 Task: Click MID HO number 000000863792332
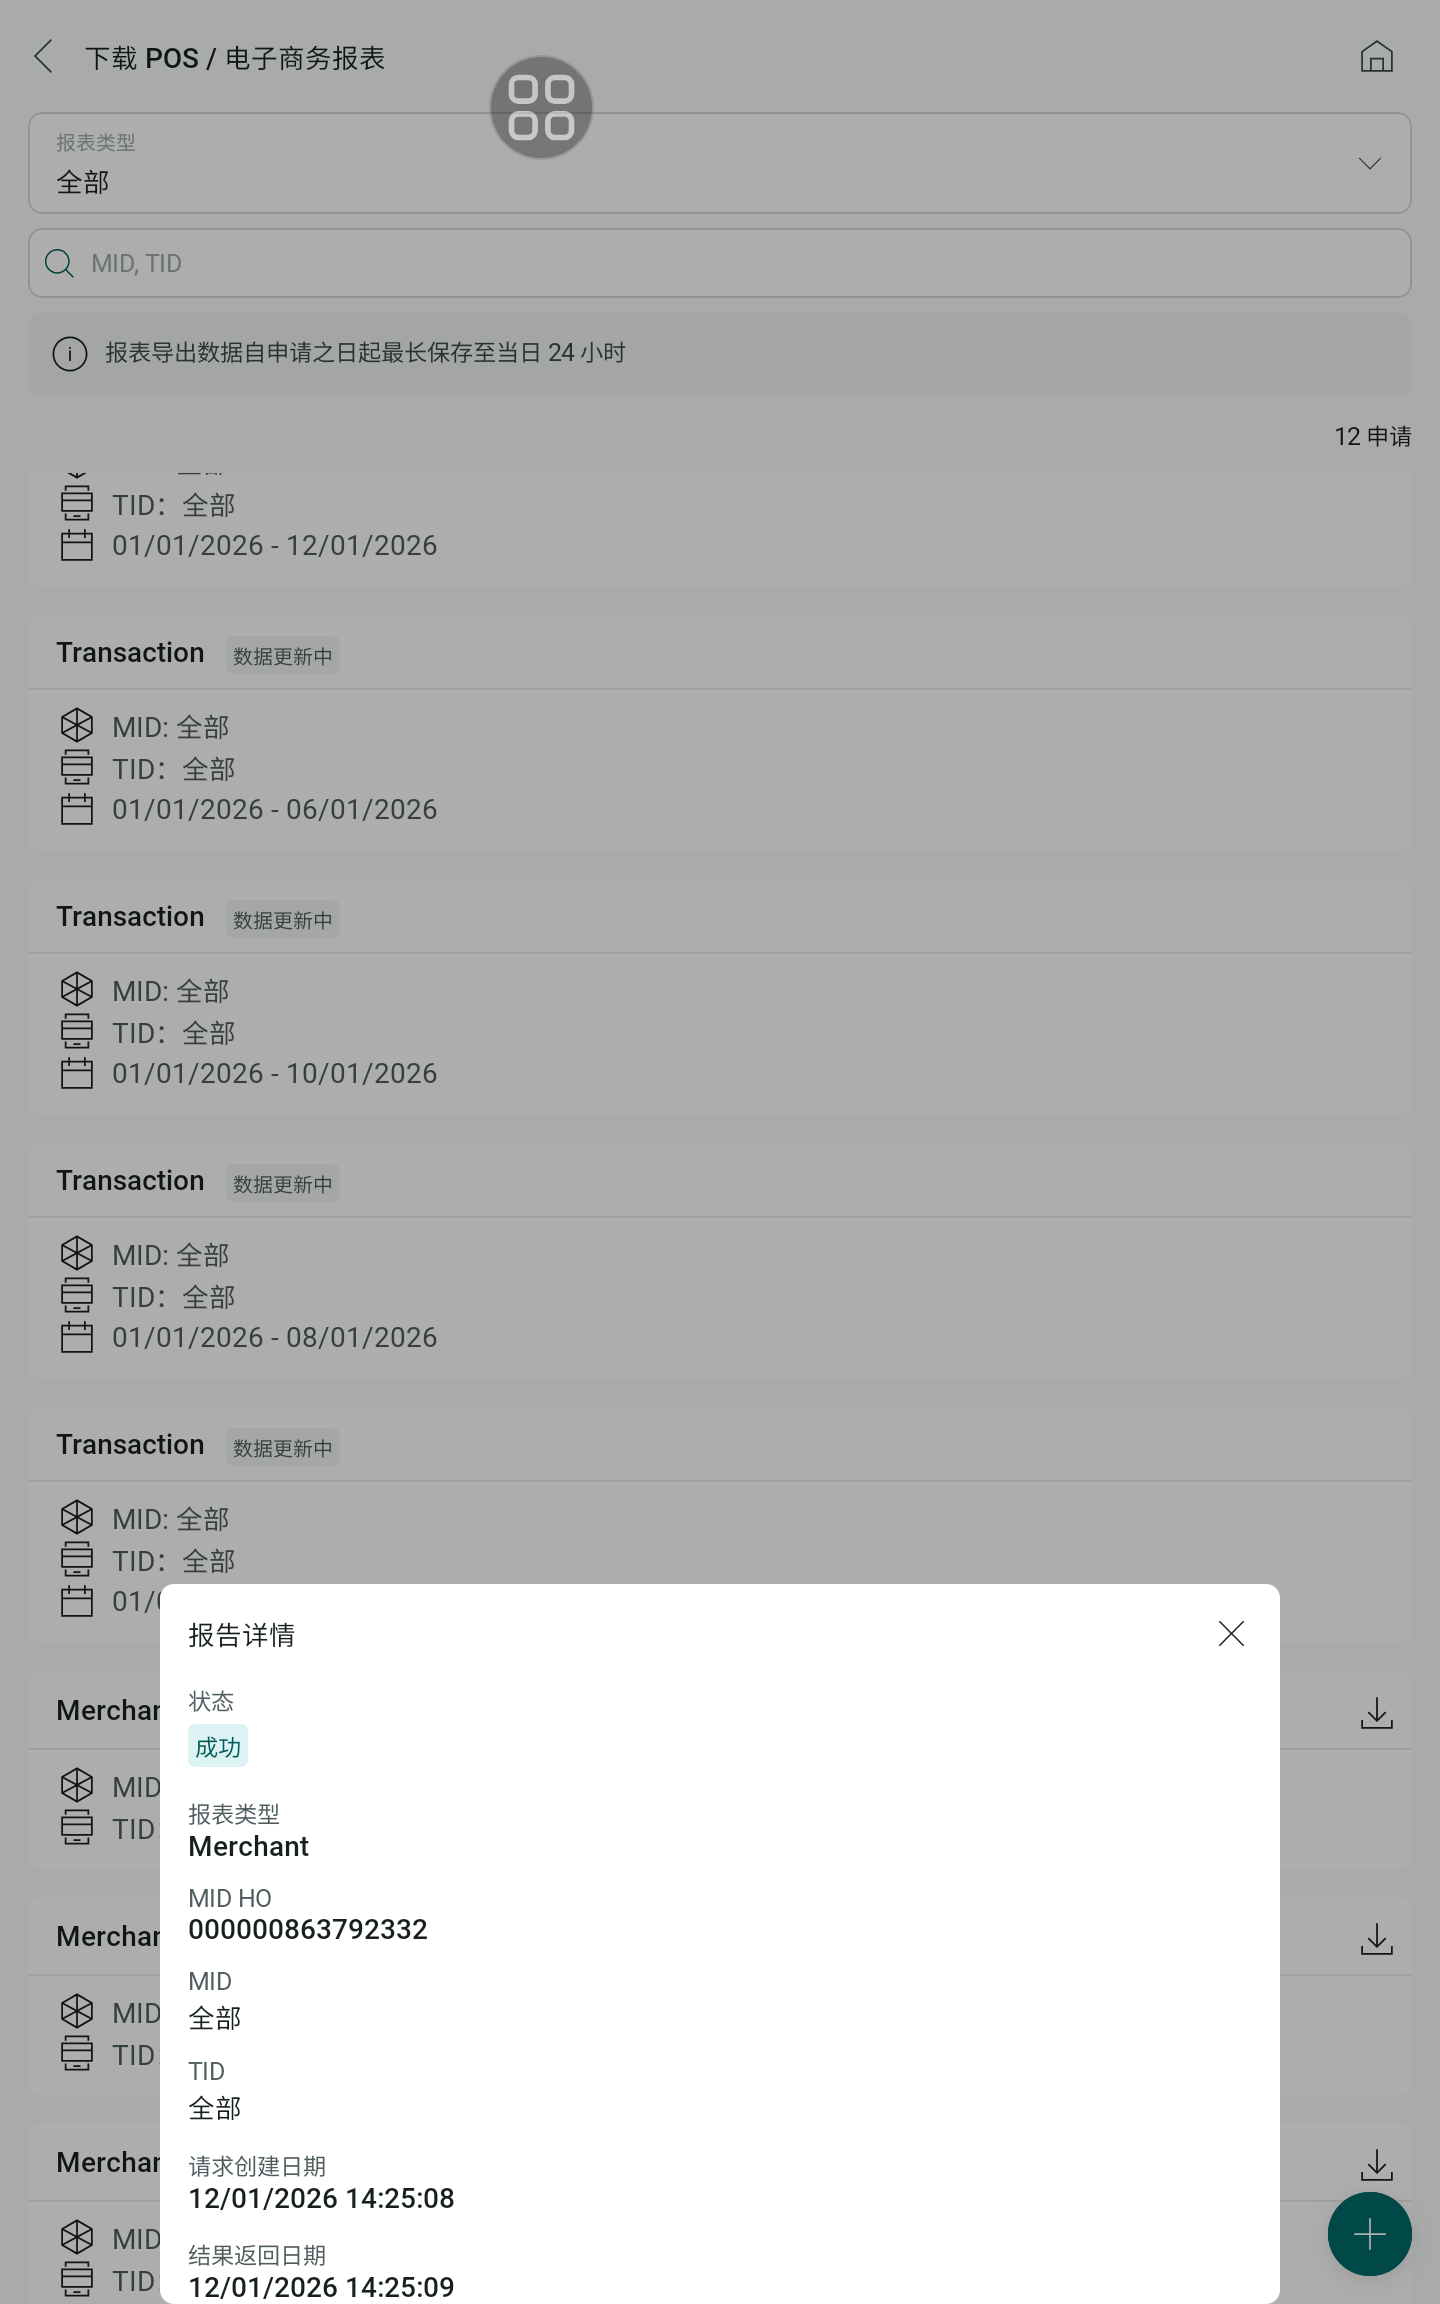(308, 1929)
